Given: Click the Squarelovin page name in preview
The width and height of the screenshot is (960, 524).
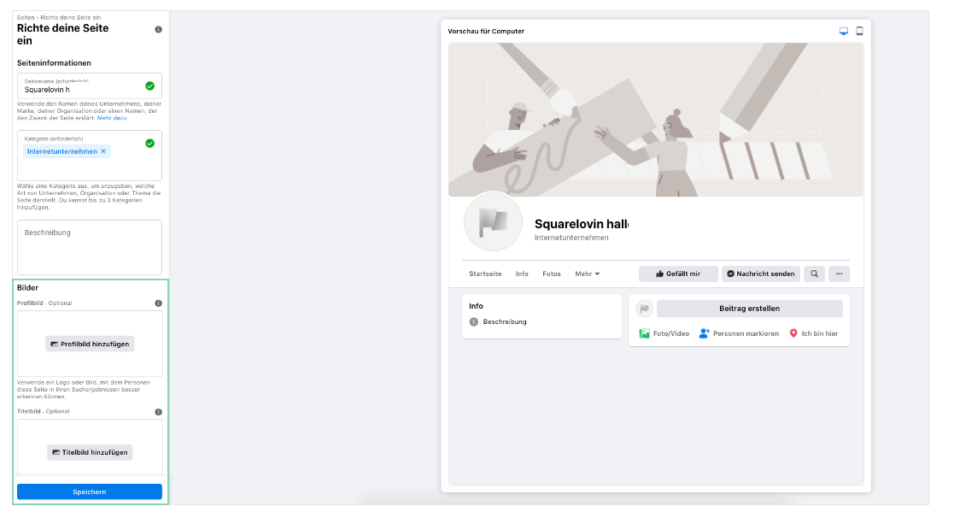Looking at the screenshot, I should (582, 224).
